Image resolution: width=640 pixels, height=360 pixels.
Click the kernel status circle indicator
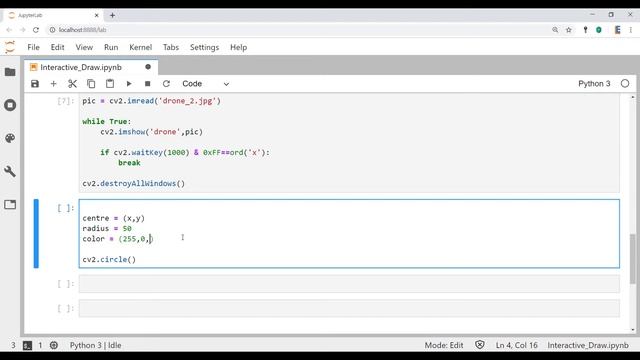tap(625, 84)
